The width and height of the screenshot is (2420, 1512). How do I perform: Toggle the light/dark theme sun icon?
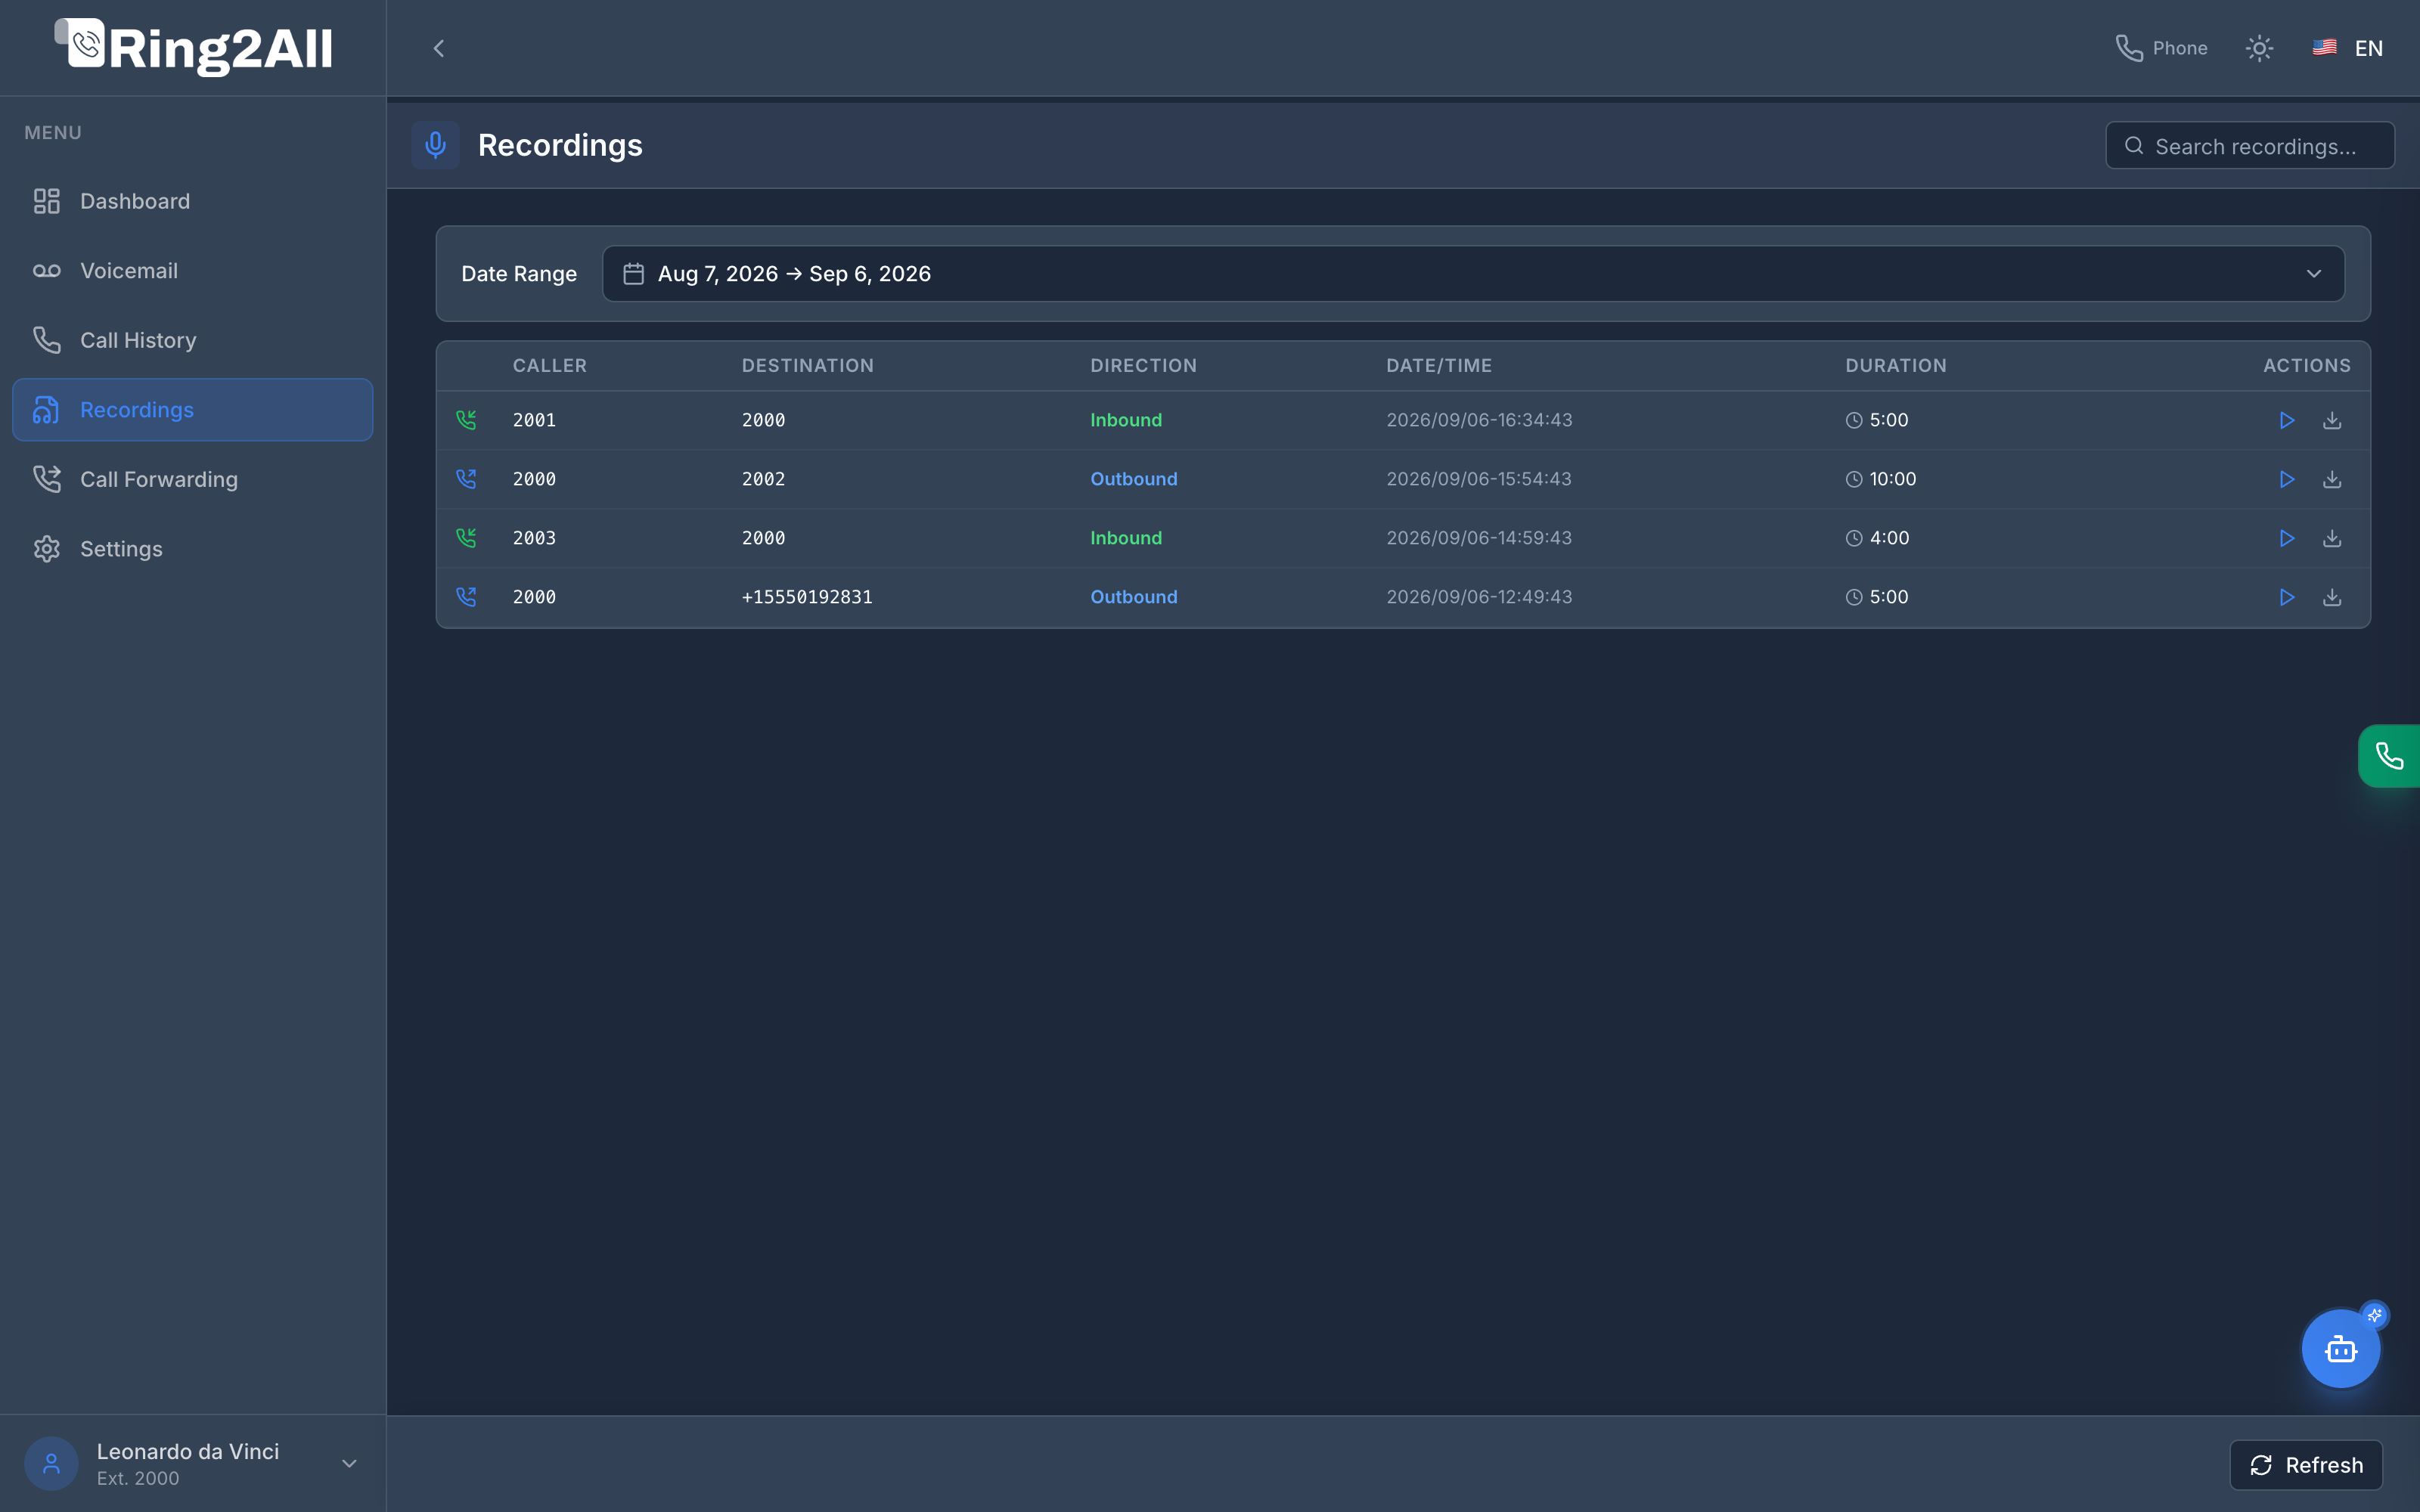point(2259,48)
